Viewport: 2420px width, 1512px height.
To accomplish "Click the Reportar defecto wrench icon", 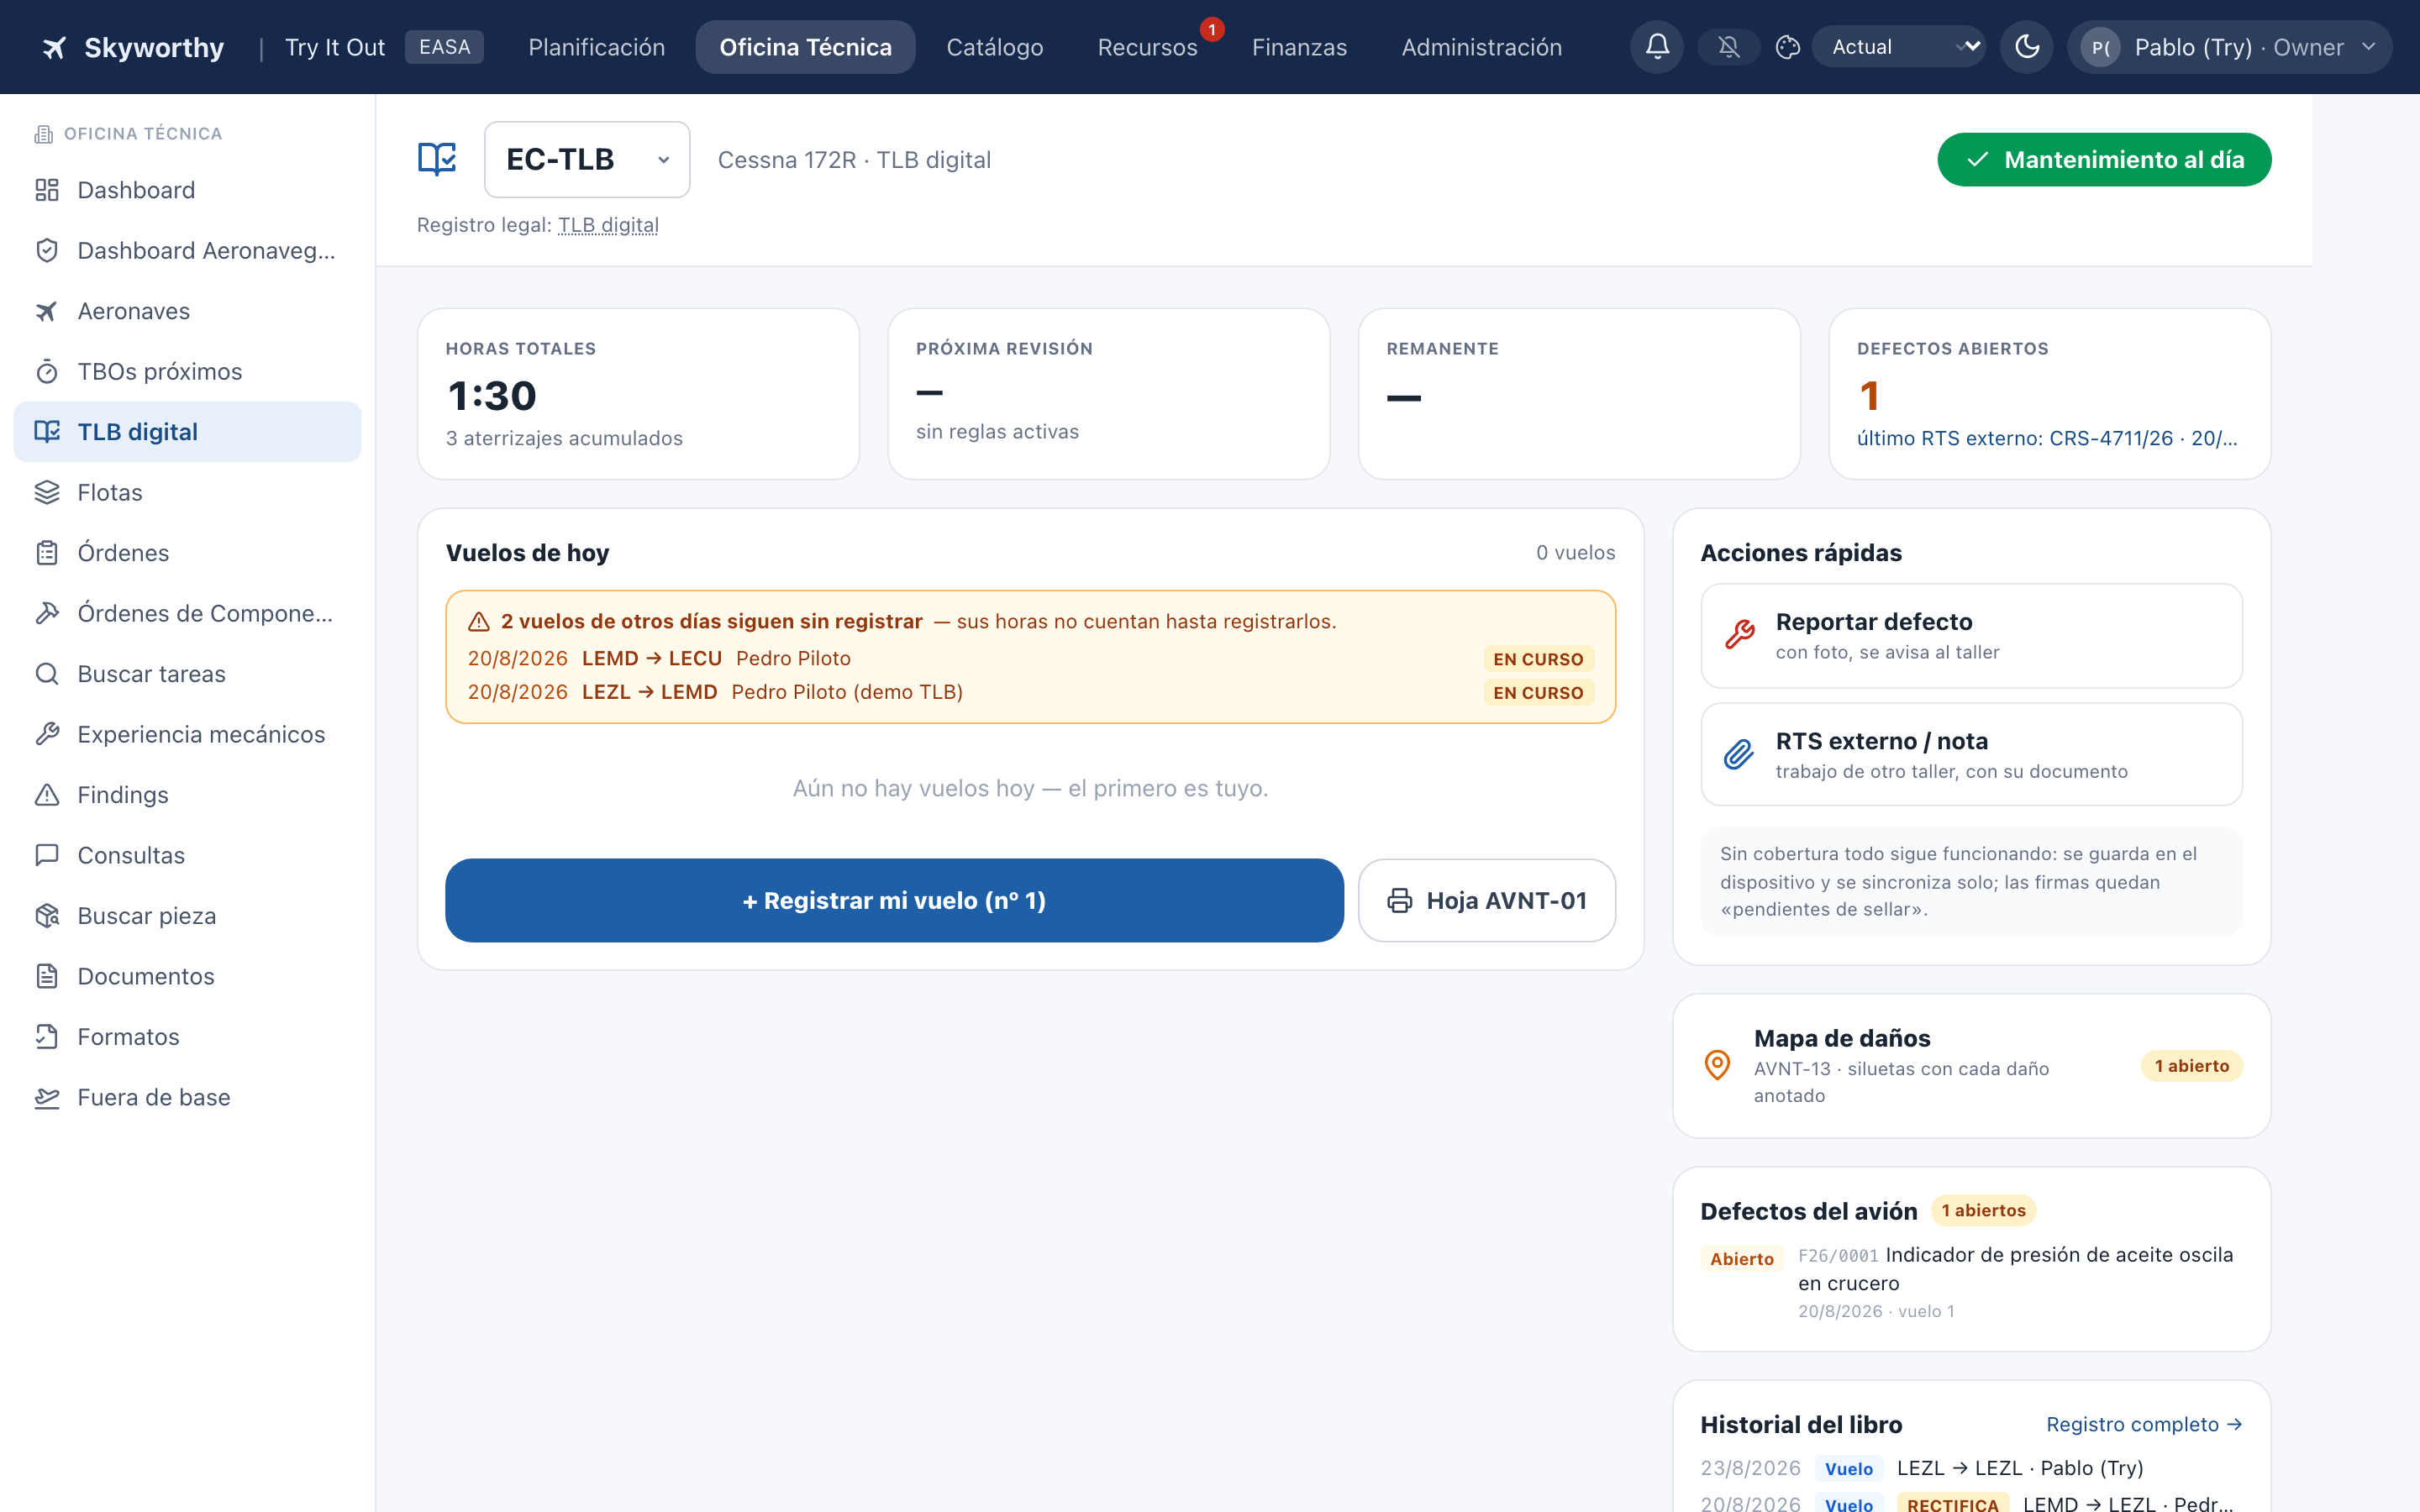I will 1739,635.
